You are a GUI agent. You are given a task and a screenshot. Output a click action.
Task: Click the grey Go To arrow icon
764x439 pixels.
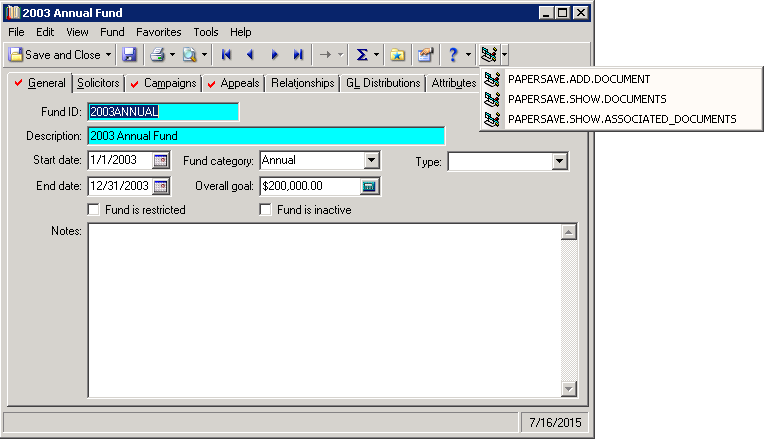pyautogui.click(x=325, y=55)
